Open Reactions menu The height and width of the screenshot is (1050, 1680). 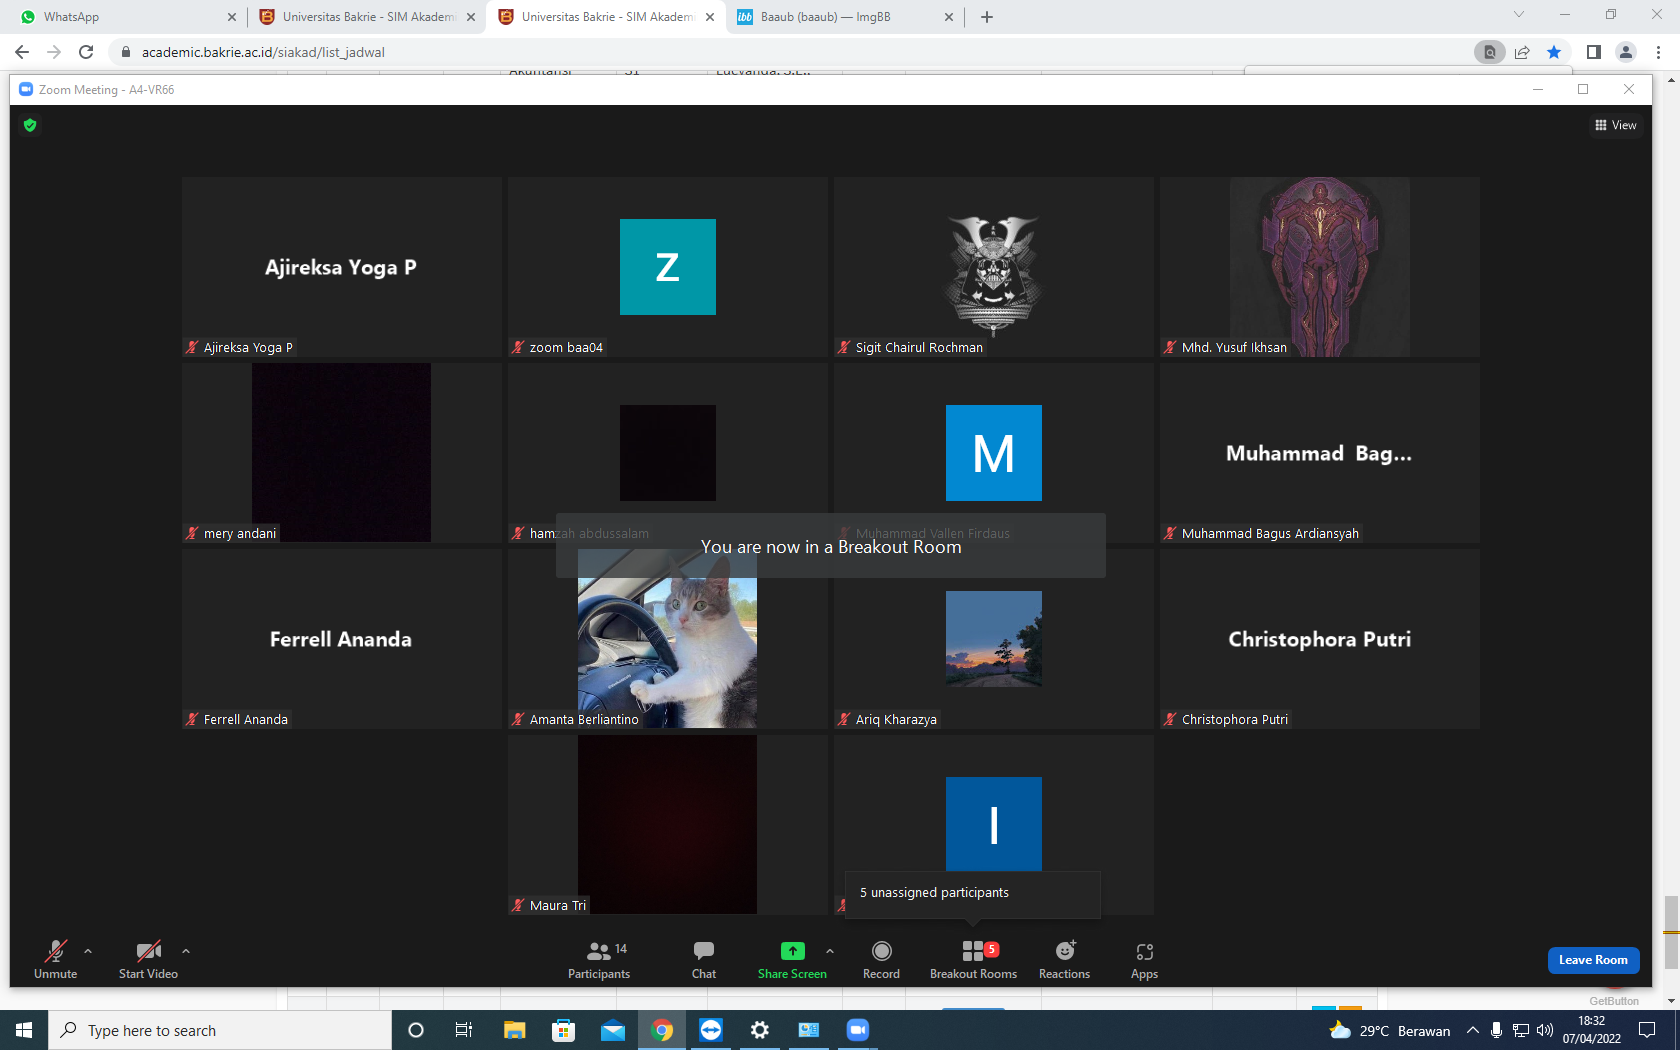coord(1064,959)
